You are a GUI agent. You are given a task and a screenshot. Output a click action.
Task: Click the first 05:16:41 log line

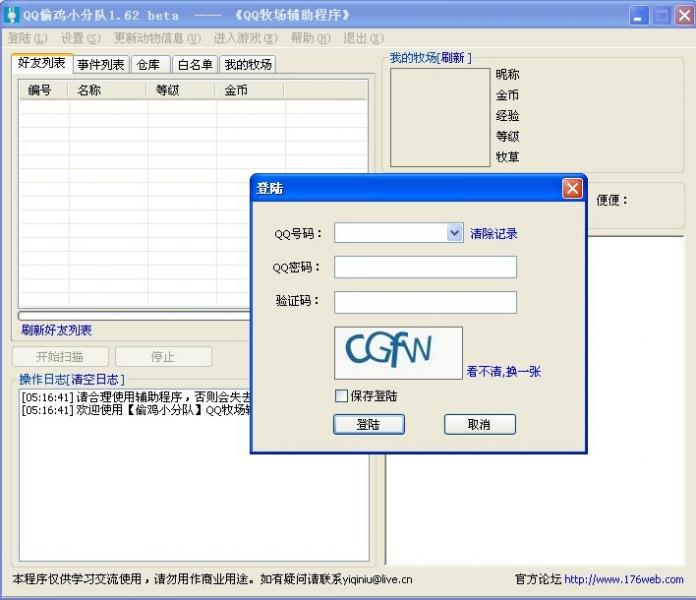click(136, 396)
